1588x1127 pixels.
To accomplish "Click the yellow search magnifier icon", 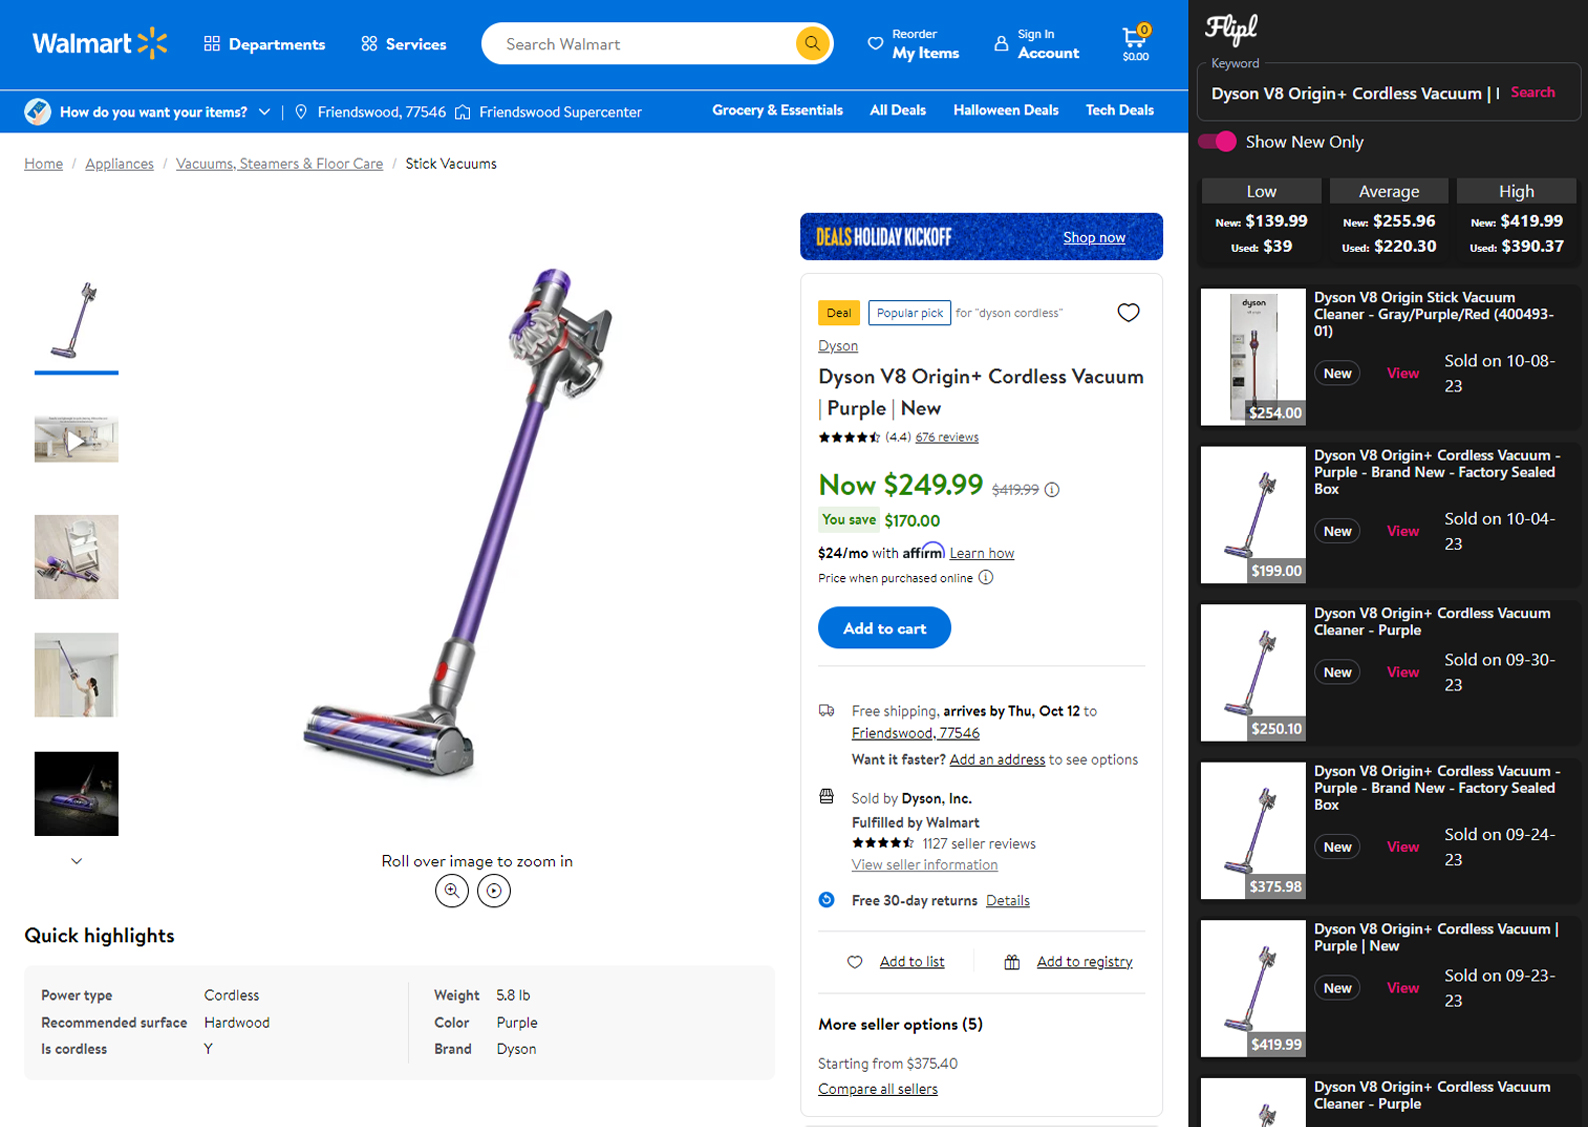I will (x=812, y=44).
